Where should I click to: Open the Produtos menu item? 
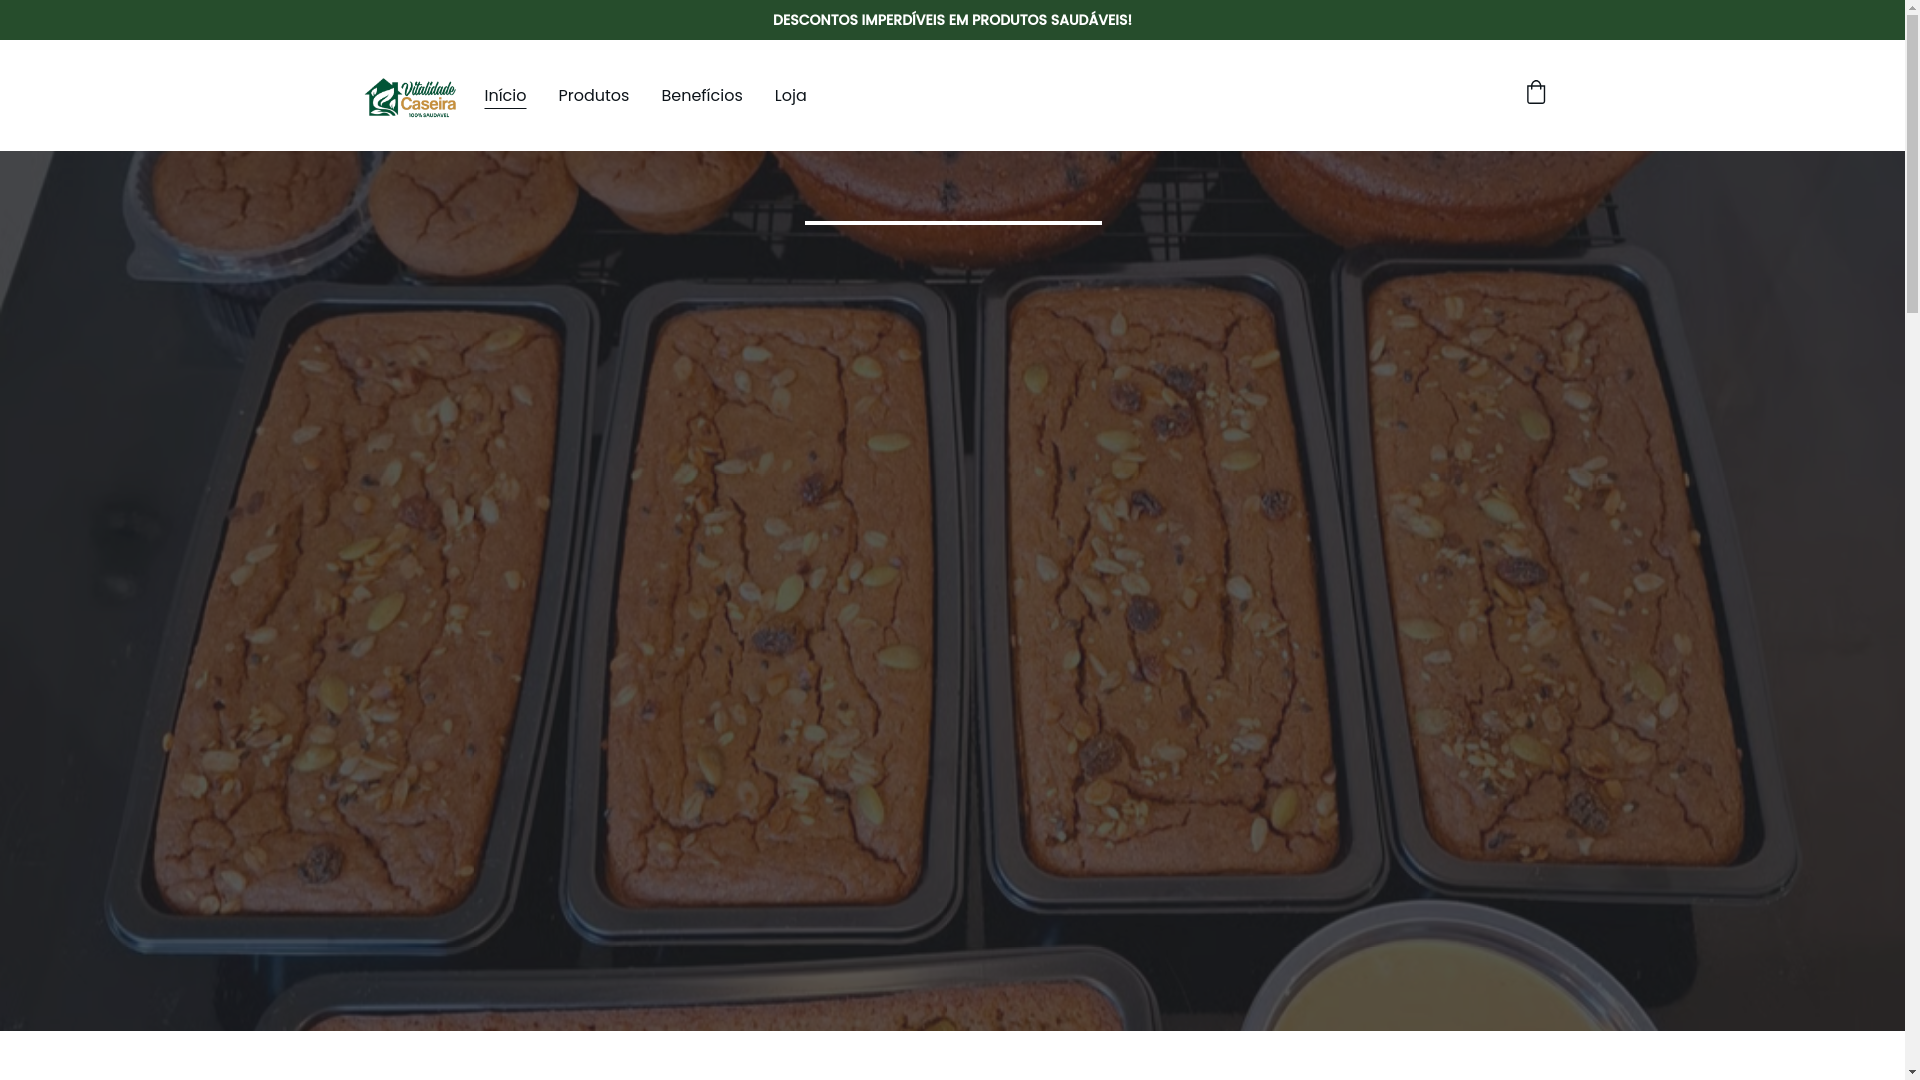pyautogui.click(x=593, y=96)
